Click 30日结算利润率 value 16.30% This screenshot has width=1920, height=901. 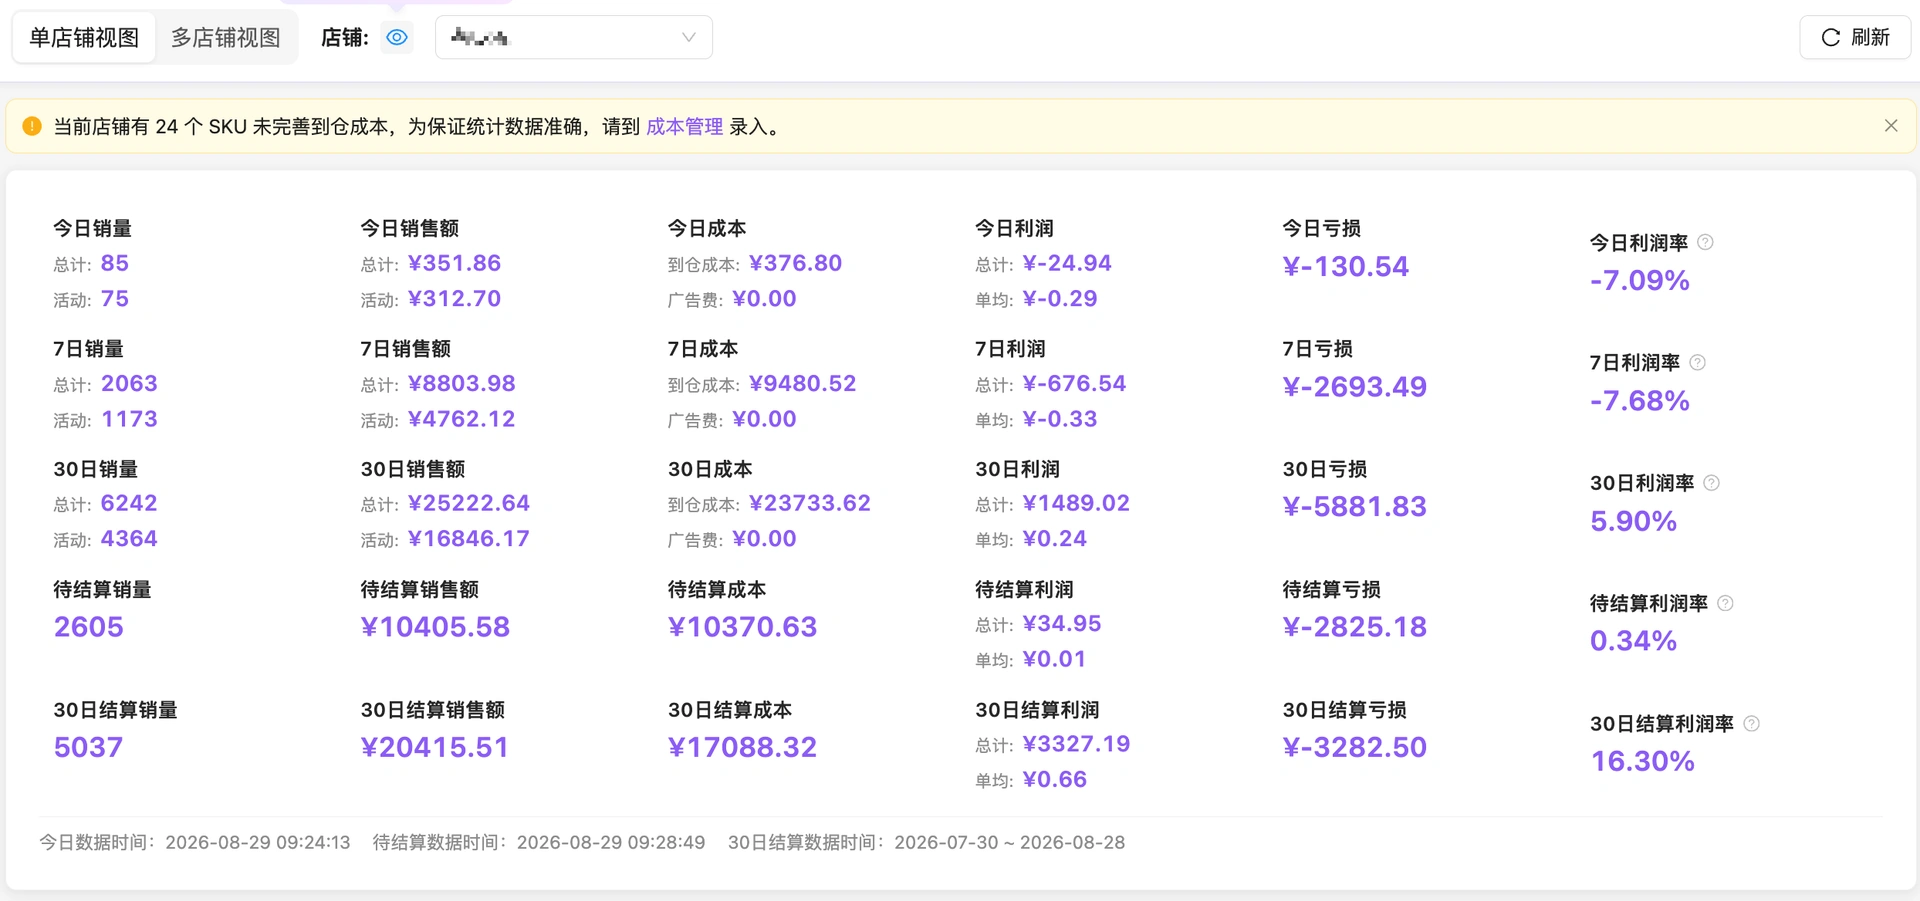(1643, 762)
